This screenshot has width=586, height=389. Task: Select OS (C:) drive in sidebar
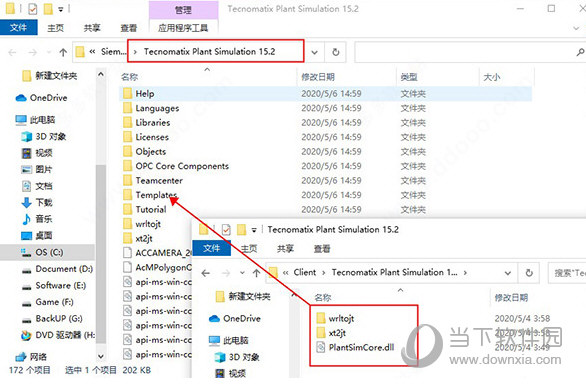[x=48, y=252]
